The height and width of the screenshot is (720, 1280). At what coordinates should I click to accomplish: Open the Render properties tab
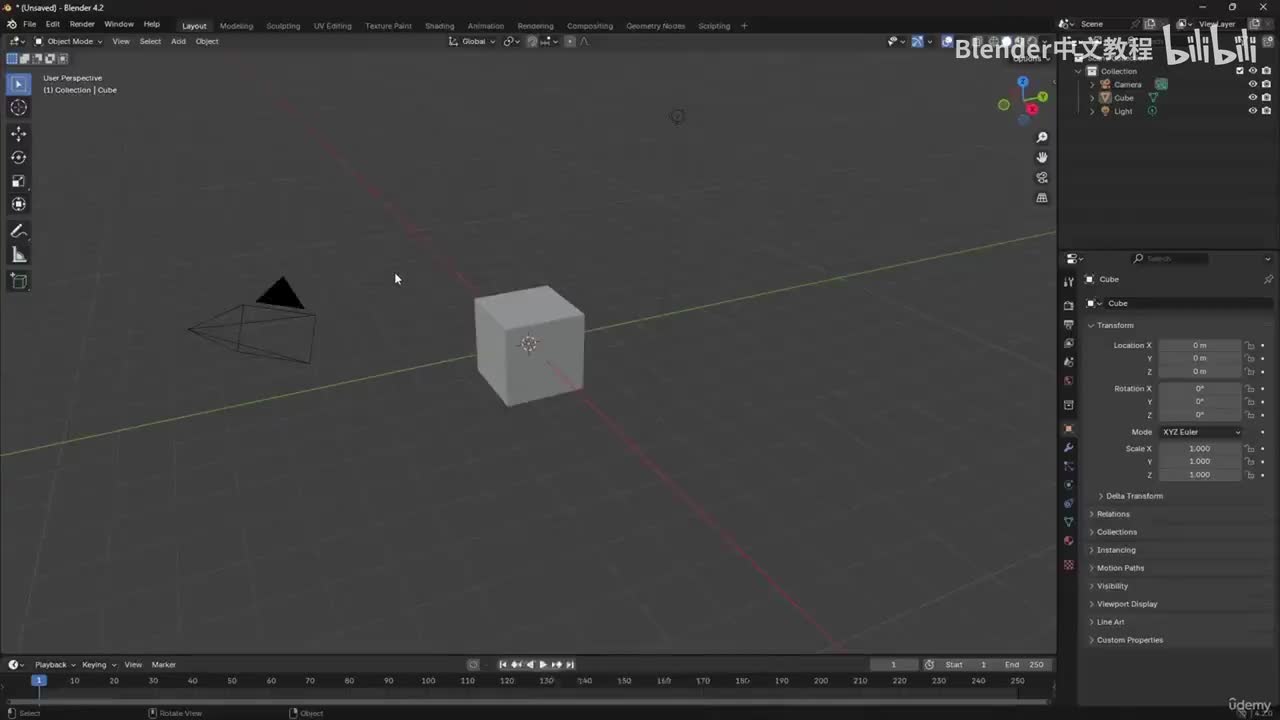click(x=1068, y=306)
